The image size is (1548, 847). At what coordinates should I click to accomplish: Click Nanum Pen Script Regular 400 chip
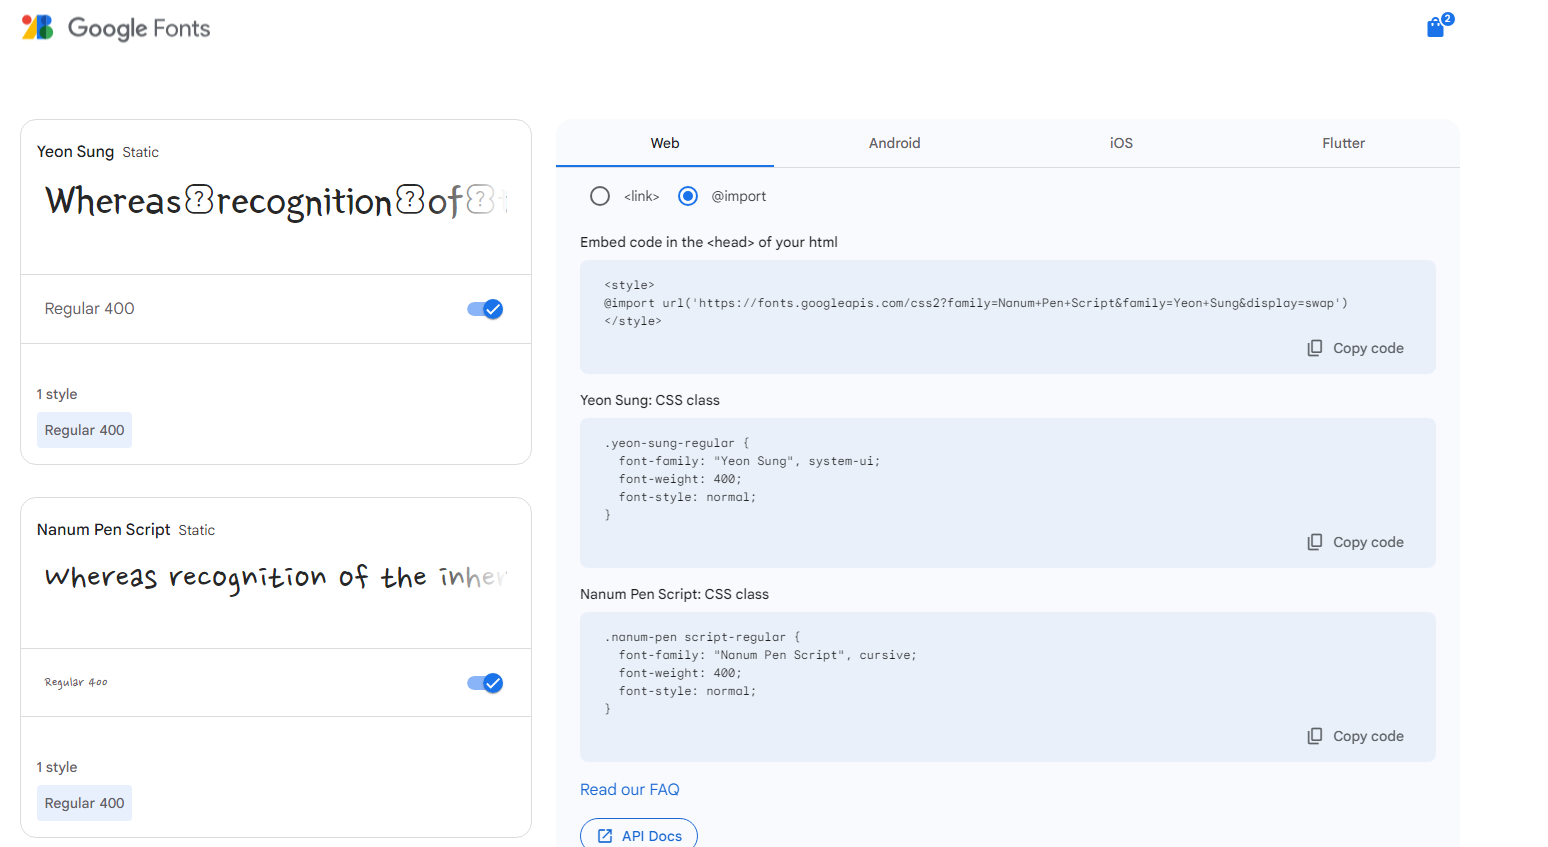coord(85,803)
